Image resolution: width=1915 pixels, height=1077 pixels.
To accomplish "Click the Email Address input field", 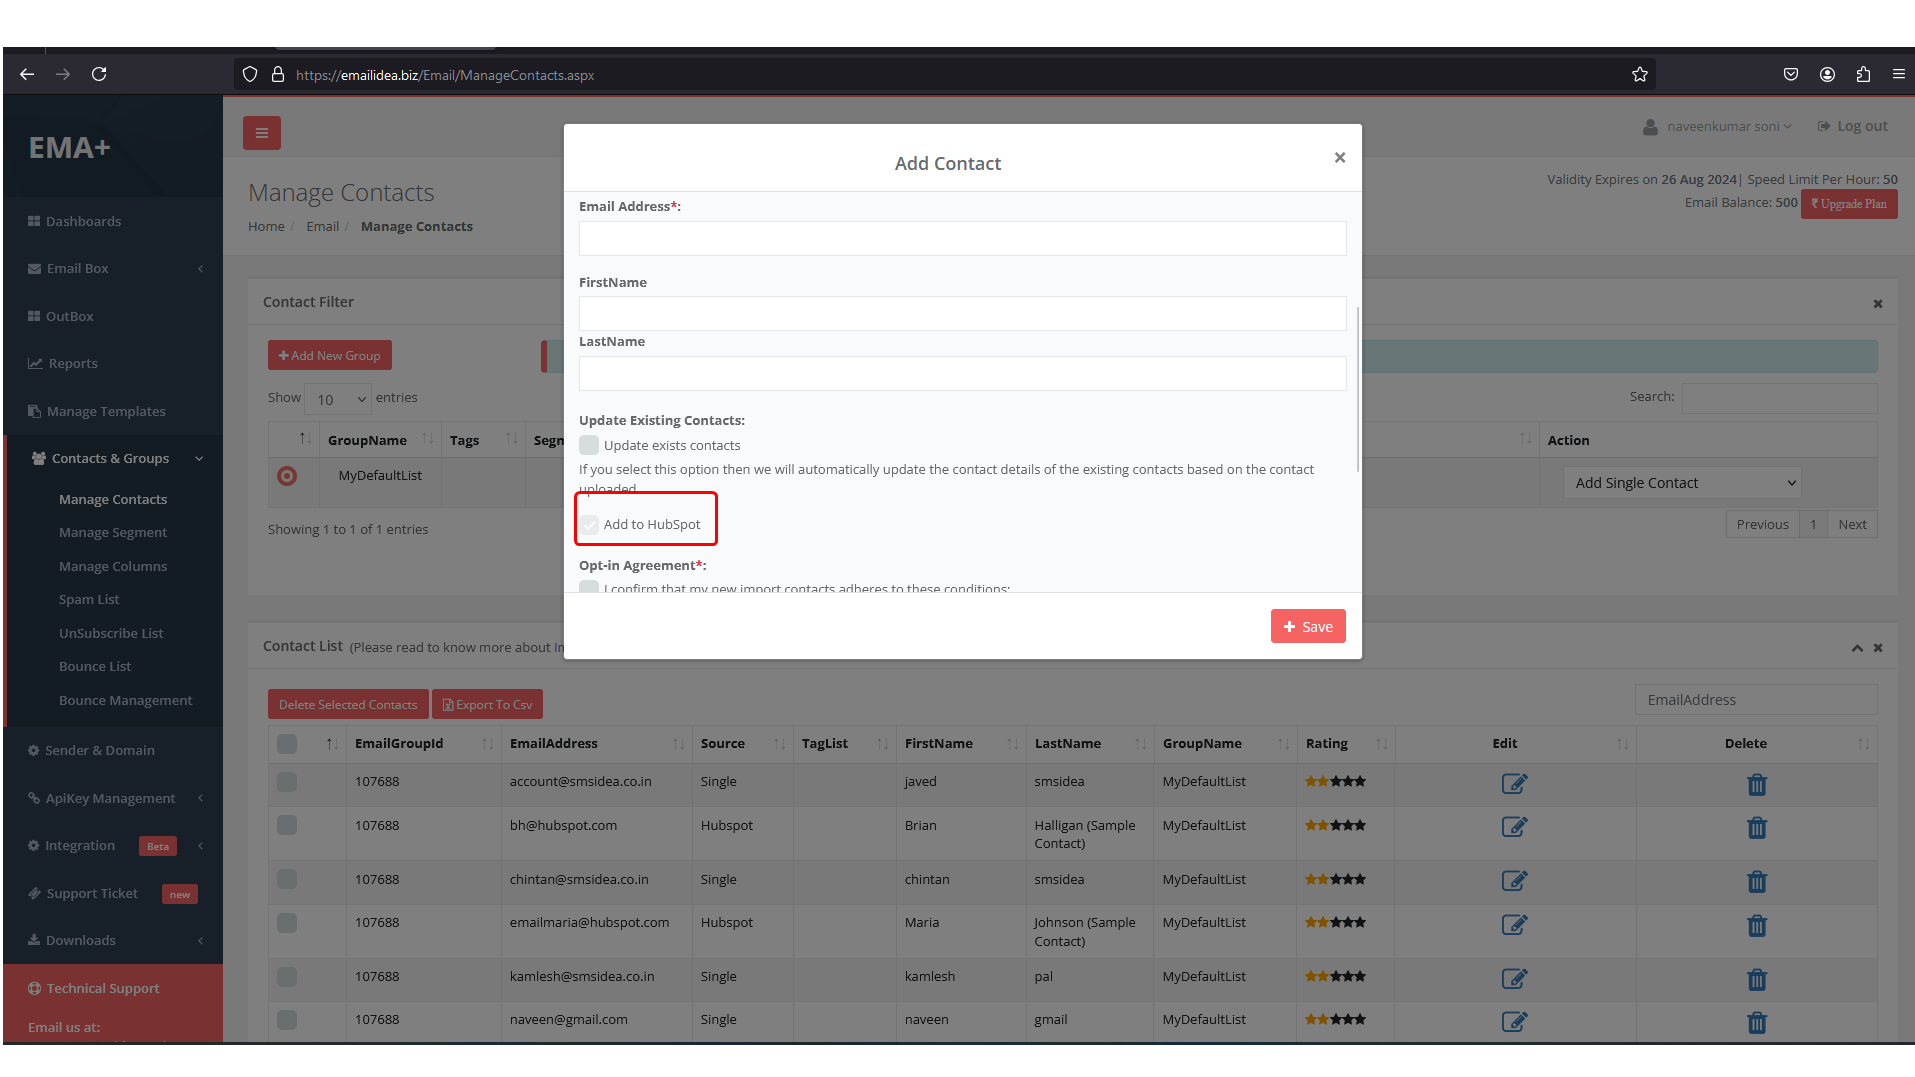I will (961, 239).
